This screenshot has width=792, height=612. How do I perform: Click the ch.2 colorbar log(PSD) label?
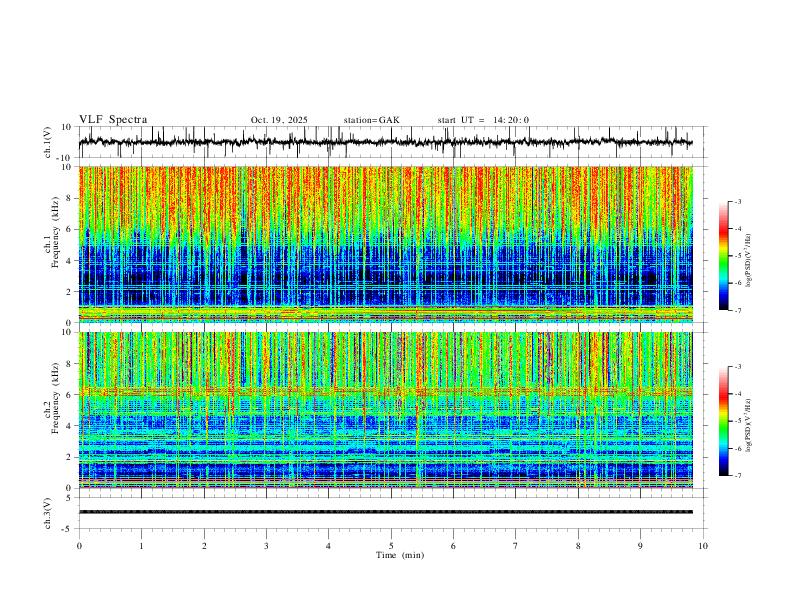(748, 425)
